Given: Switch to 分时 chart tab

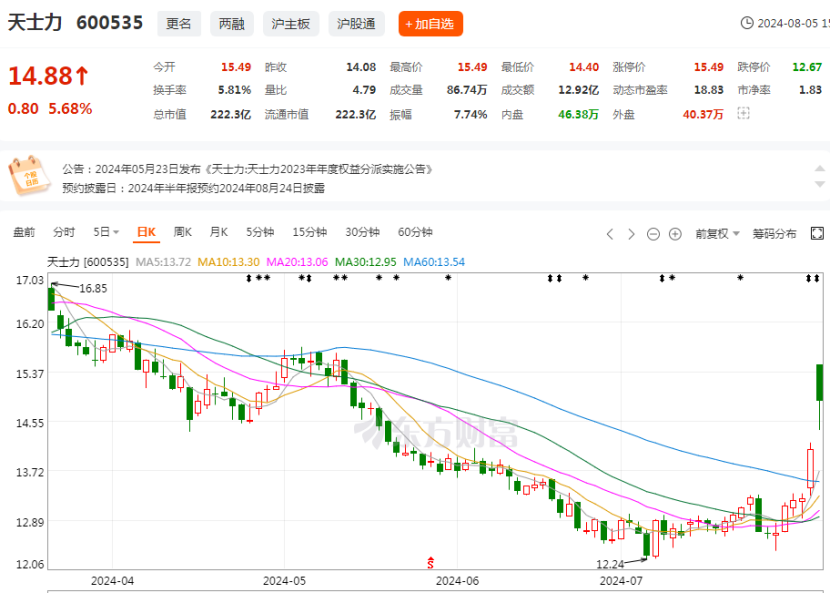Looking at the screenshot, I should coord(64,232).
